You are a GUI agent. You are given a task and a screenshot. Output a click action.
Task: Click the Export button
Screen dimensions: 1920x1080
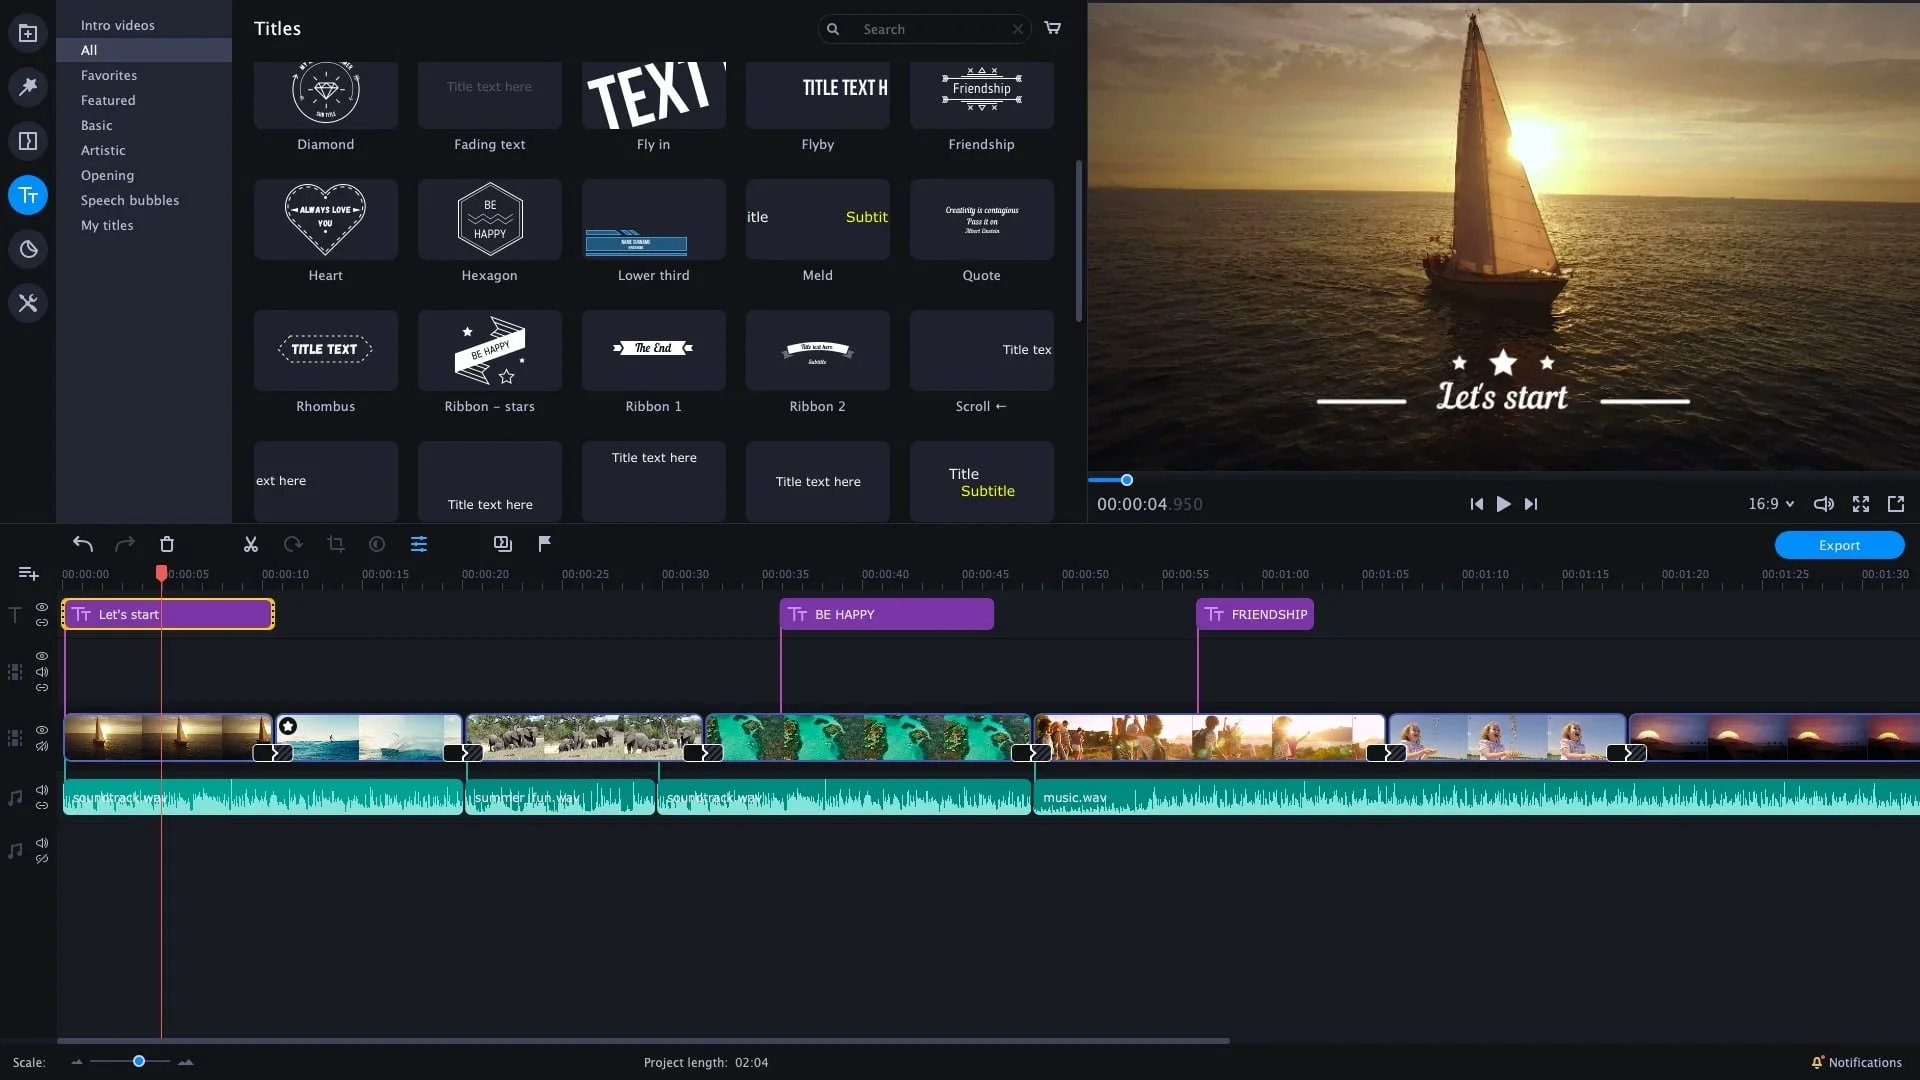[1839, 545]
